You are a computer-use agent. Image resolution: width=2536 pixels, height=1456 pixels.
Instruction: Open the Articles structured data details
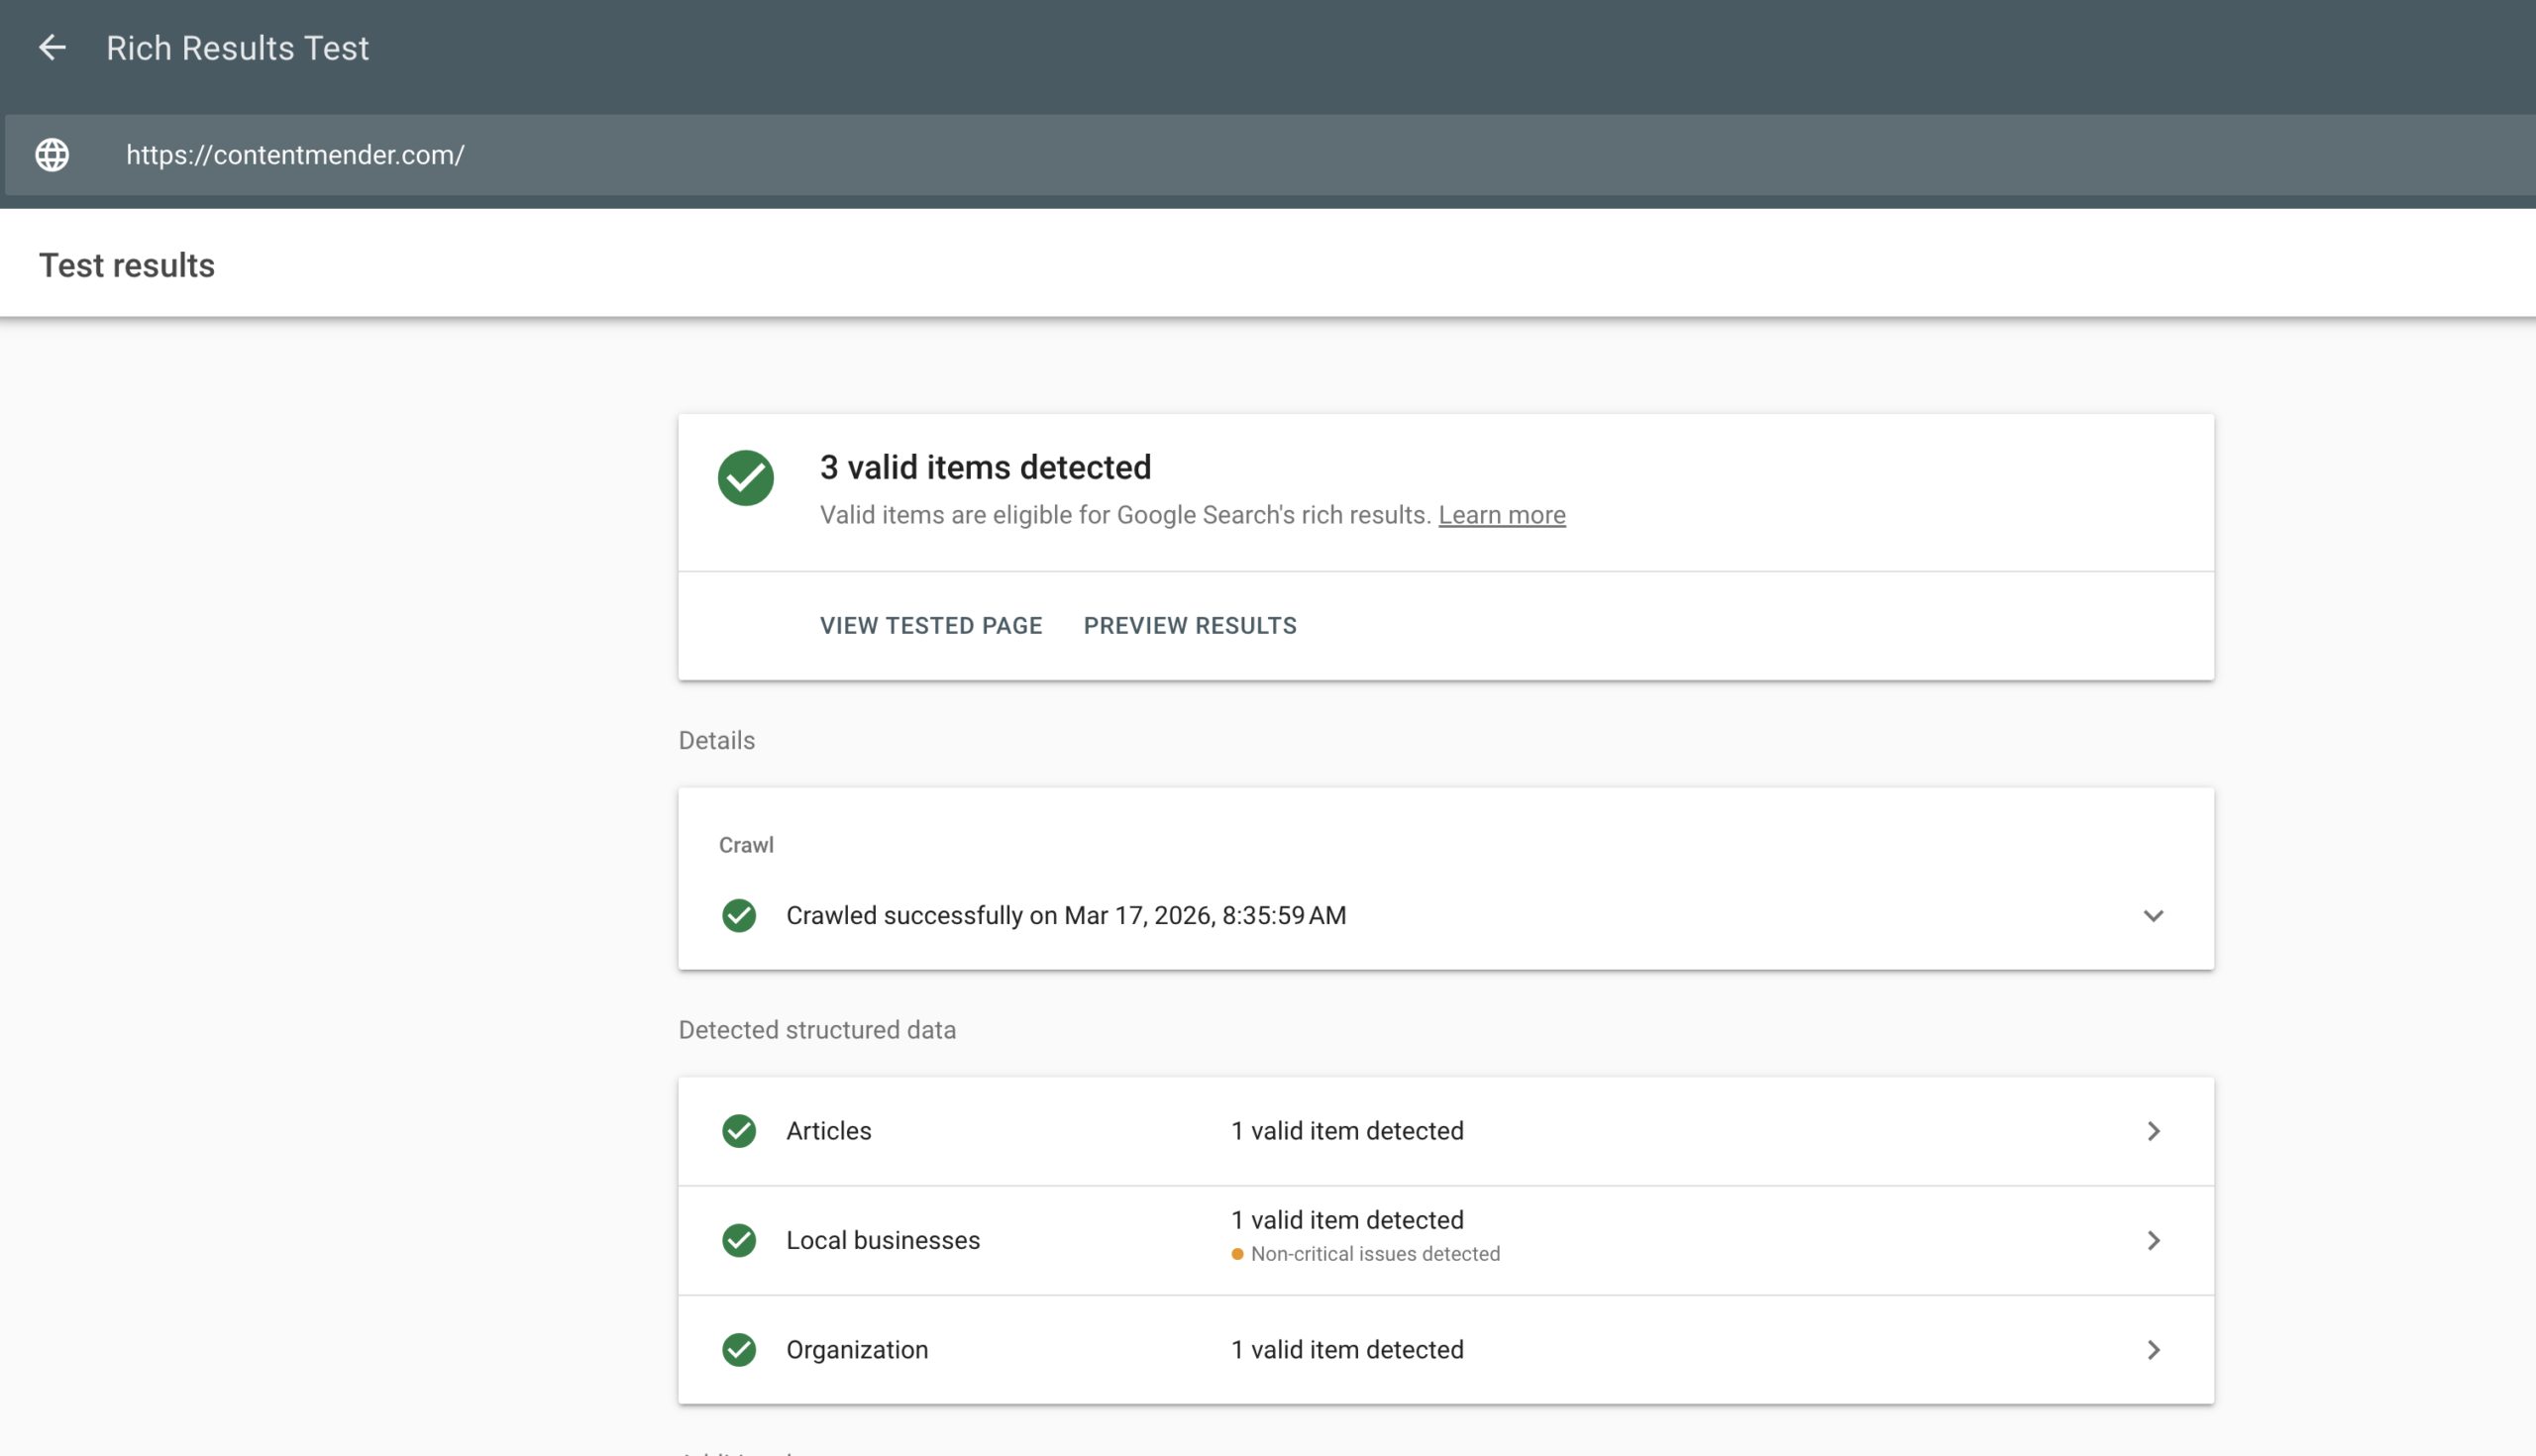pos(2154,1131)
